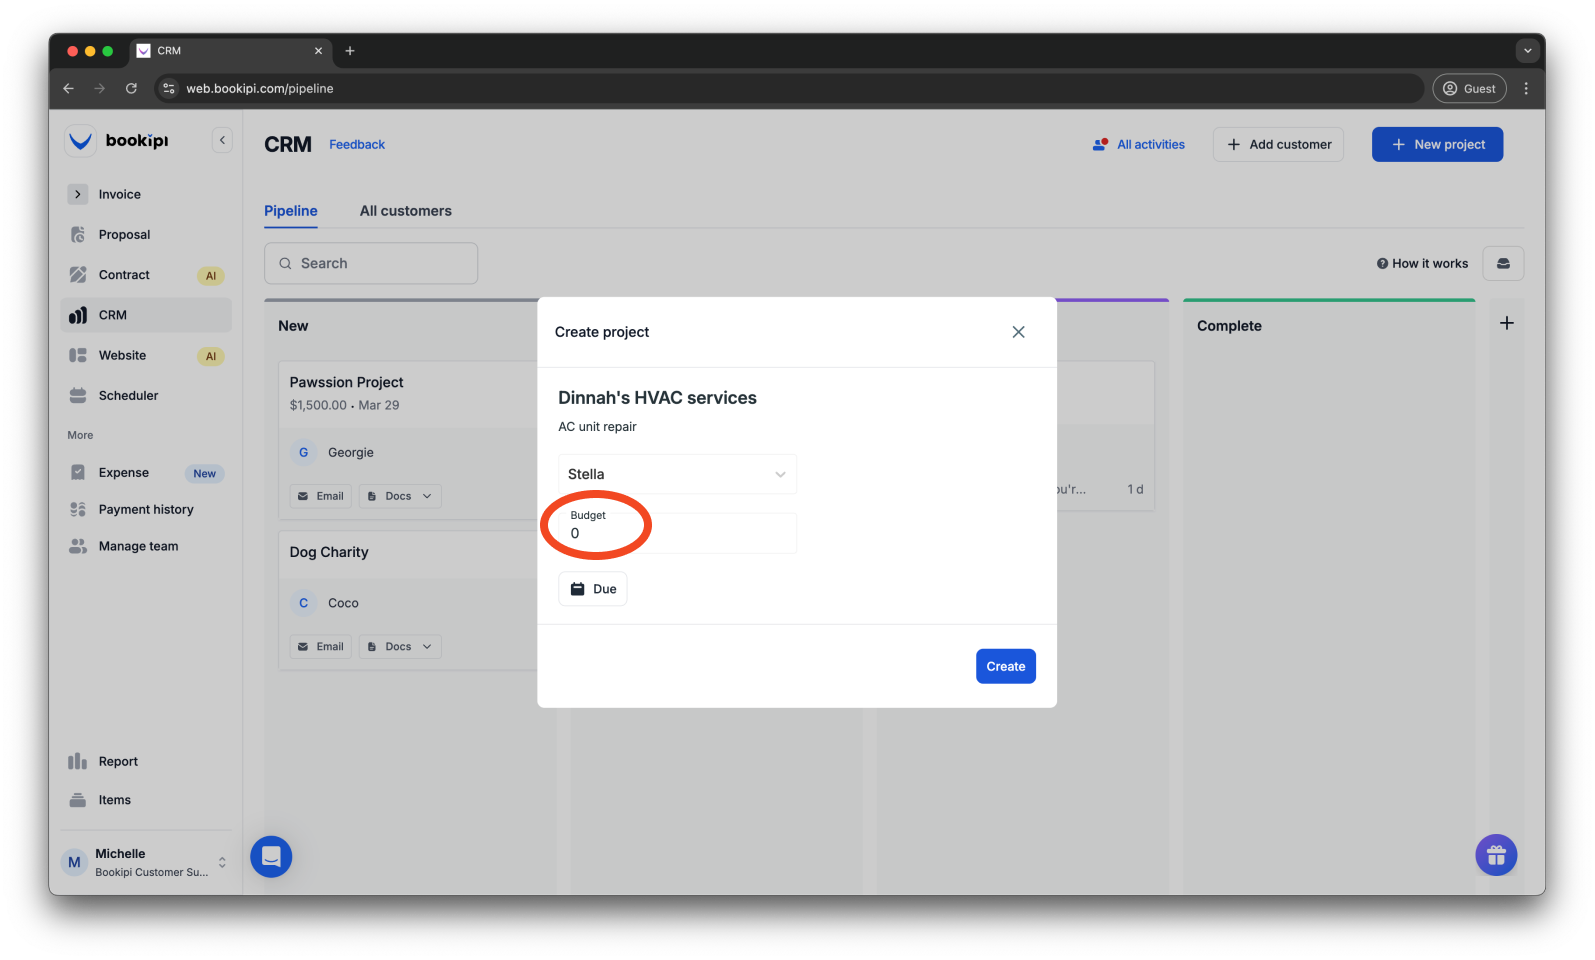Reload the browser page
The height and width of the screenshot is (960, 1595).
(131, 88)
